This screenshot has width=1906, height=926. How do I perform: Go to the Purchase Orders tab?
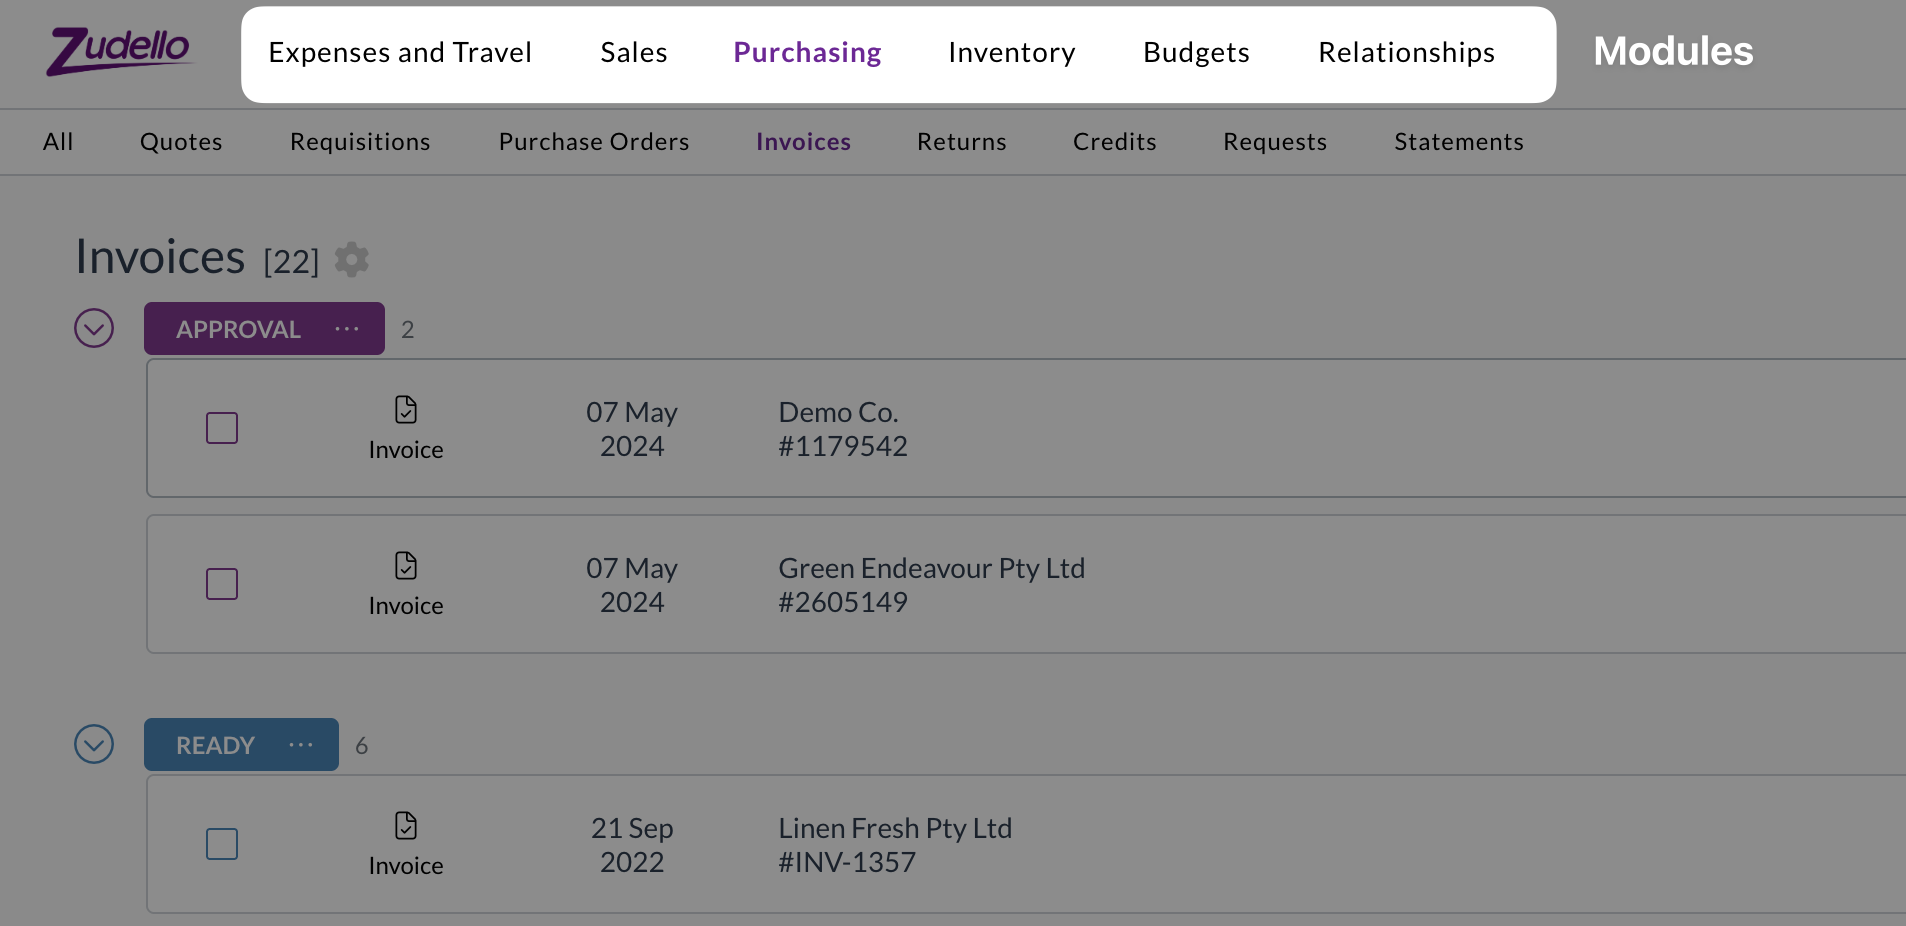(594, 142)
